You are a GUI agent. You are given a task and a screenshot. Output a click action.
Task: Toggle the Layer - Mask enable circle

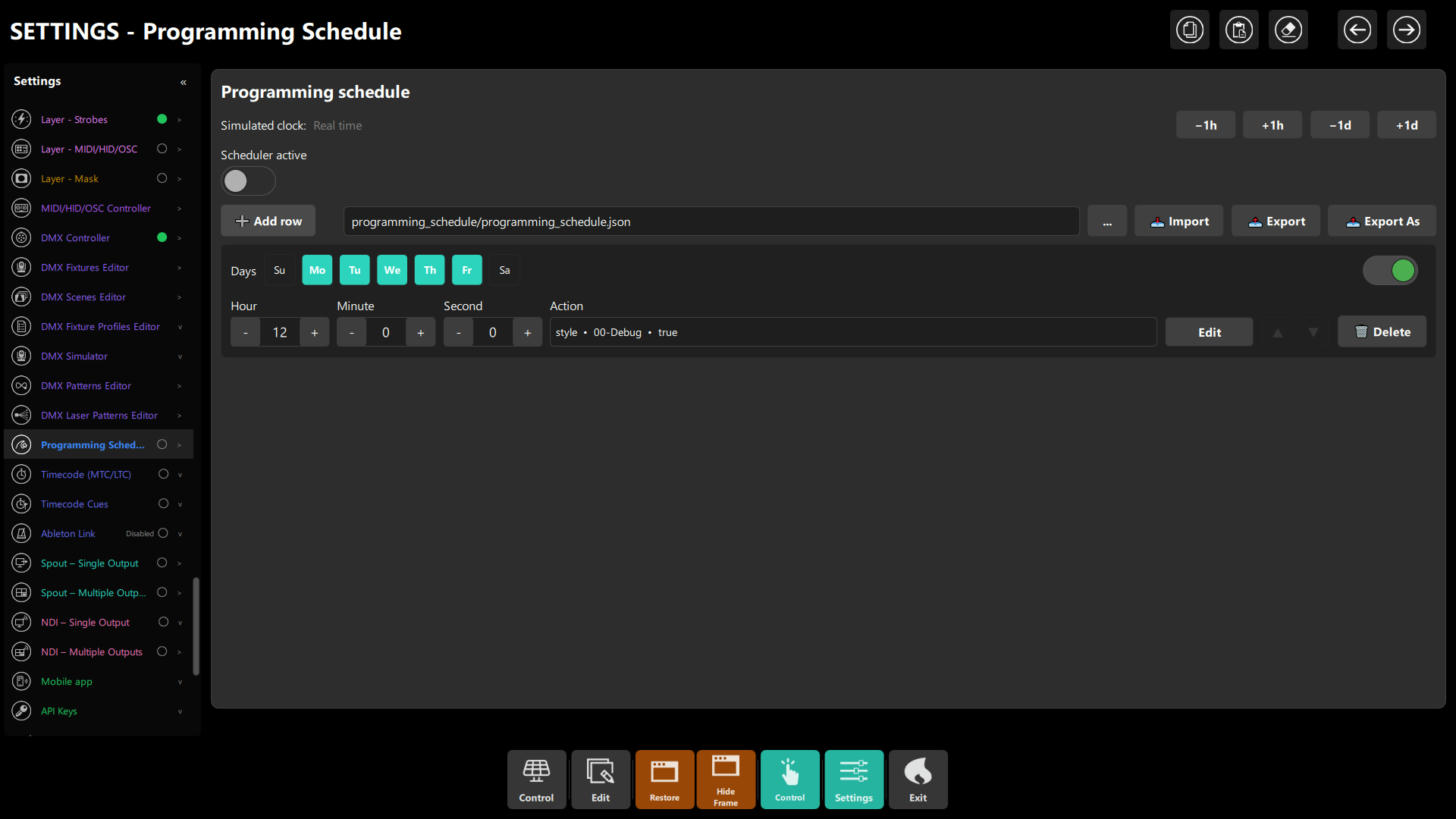point(162,179)
